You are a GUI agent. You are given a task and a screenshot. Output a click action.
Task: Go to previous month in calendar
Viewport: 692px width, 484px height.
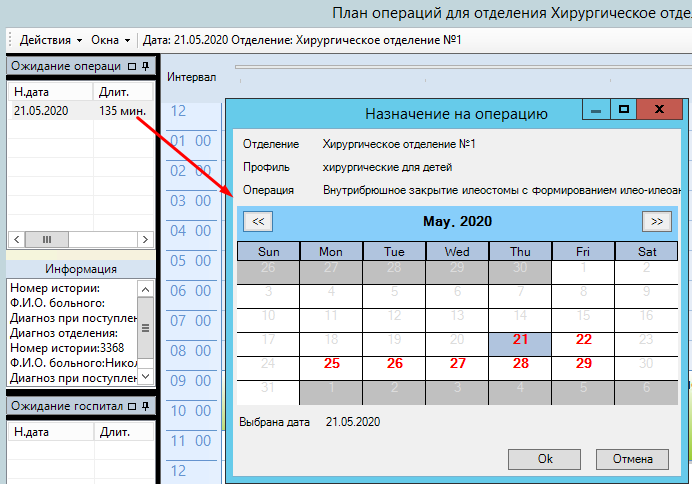[258, 221]
